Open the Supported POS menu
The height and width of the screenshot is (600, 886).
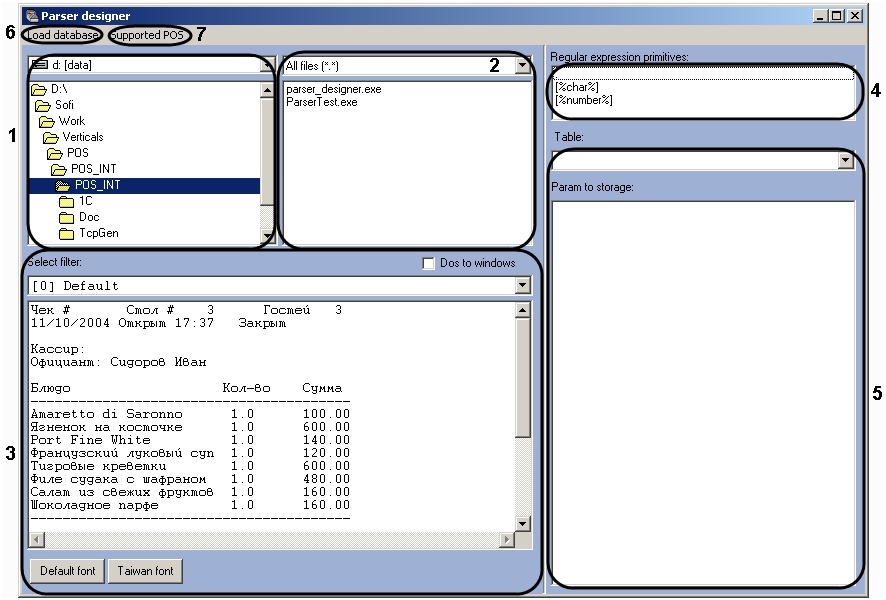point(148,35)
